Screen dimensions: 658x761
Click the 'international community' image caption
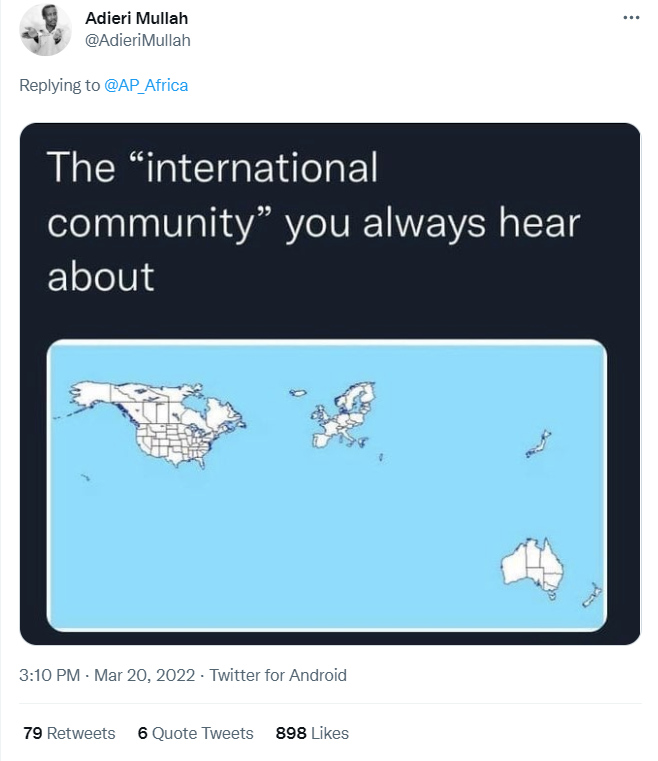[x=313, y=221]
